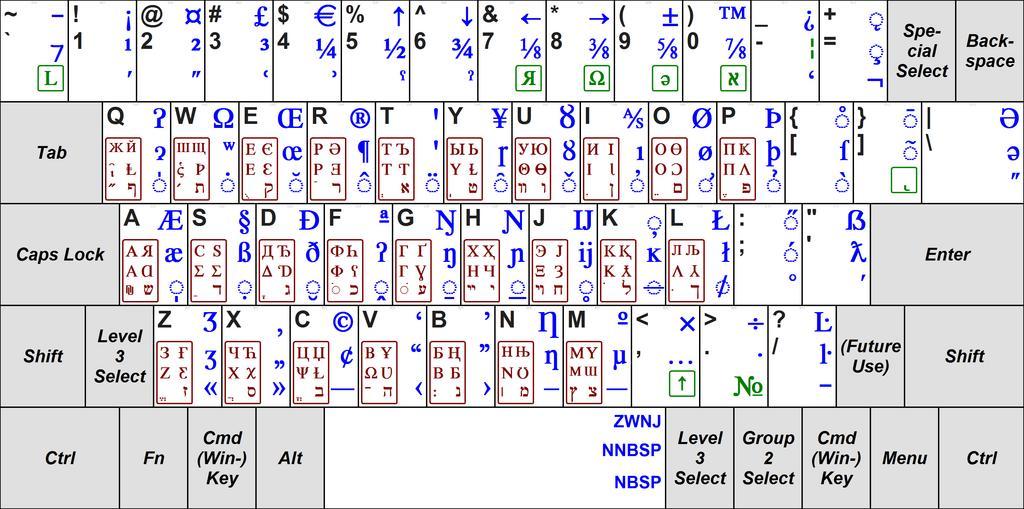The height and width of the screenshot is (509, 1024).
Task: Click the green up-arrow box on comma key
Action: pos(682,383)
